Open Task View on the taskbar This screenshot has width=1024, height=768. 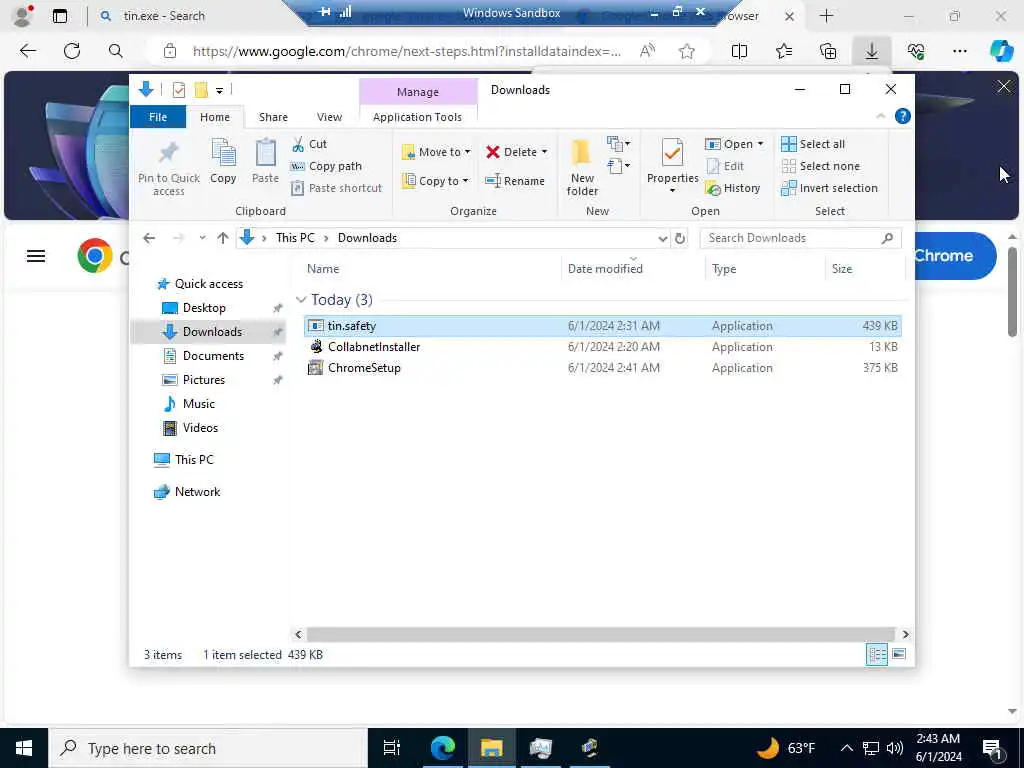(392, 748)
